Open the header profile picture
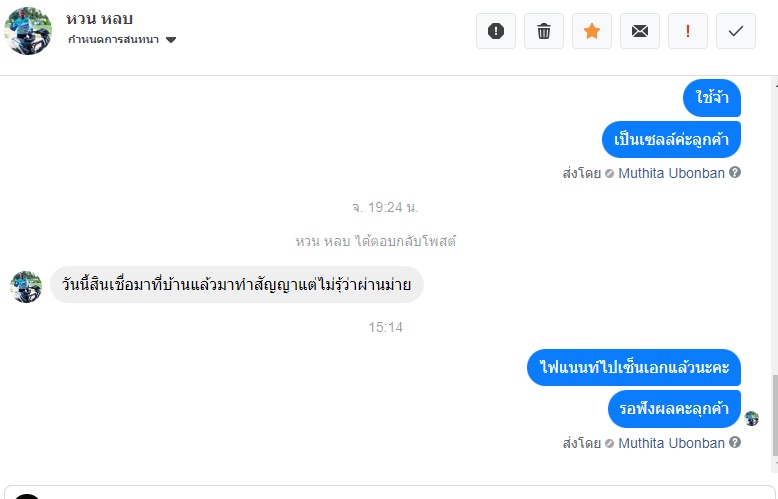This screenshot has height=499, width=778. click(28, 31)
